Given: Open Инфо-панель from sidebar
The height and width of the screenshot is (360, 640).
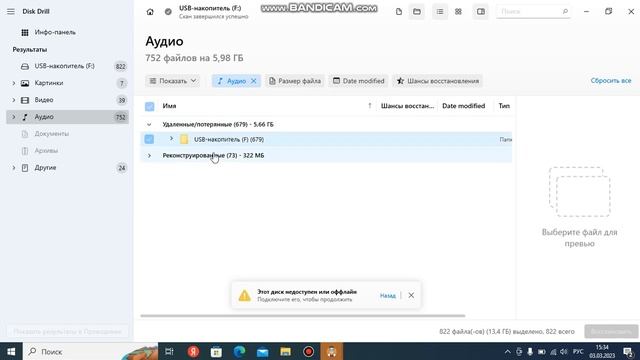Looking at the screenshot, I should pos(55,32).
